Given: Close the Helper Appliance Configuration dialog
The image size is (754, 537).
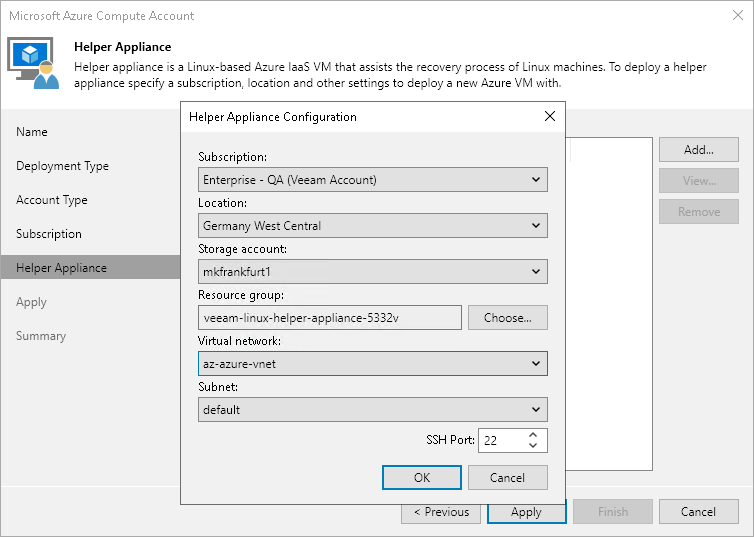Looking at the screenshot, I should [550, 116].
